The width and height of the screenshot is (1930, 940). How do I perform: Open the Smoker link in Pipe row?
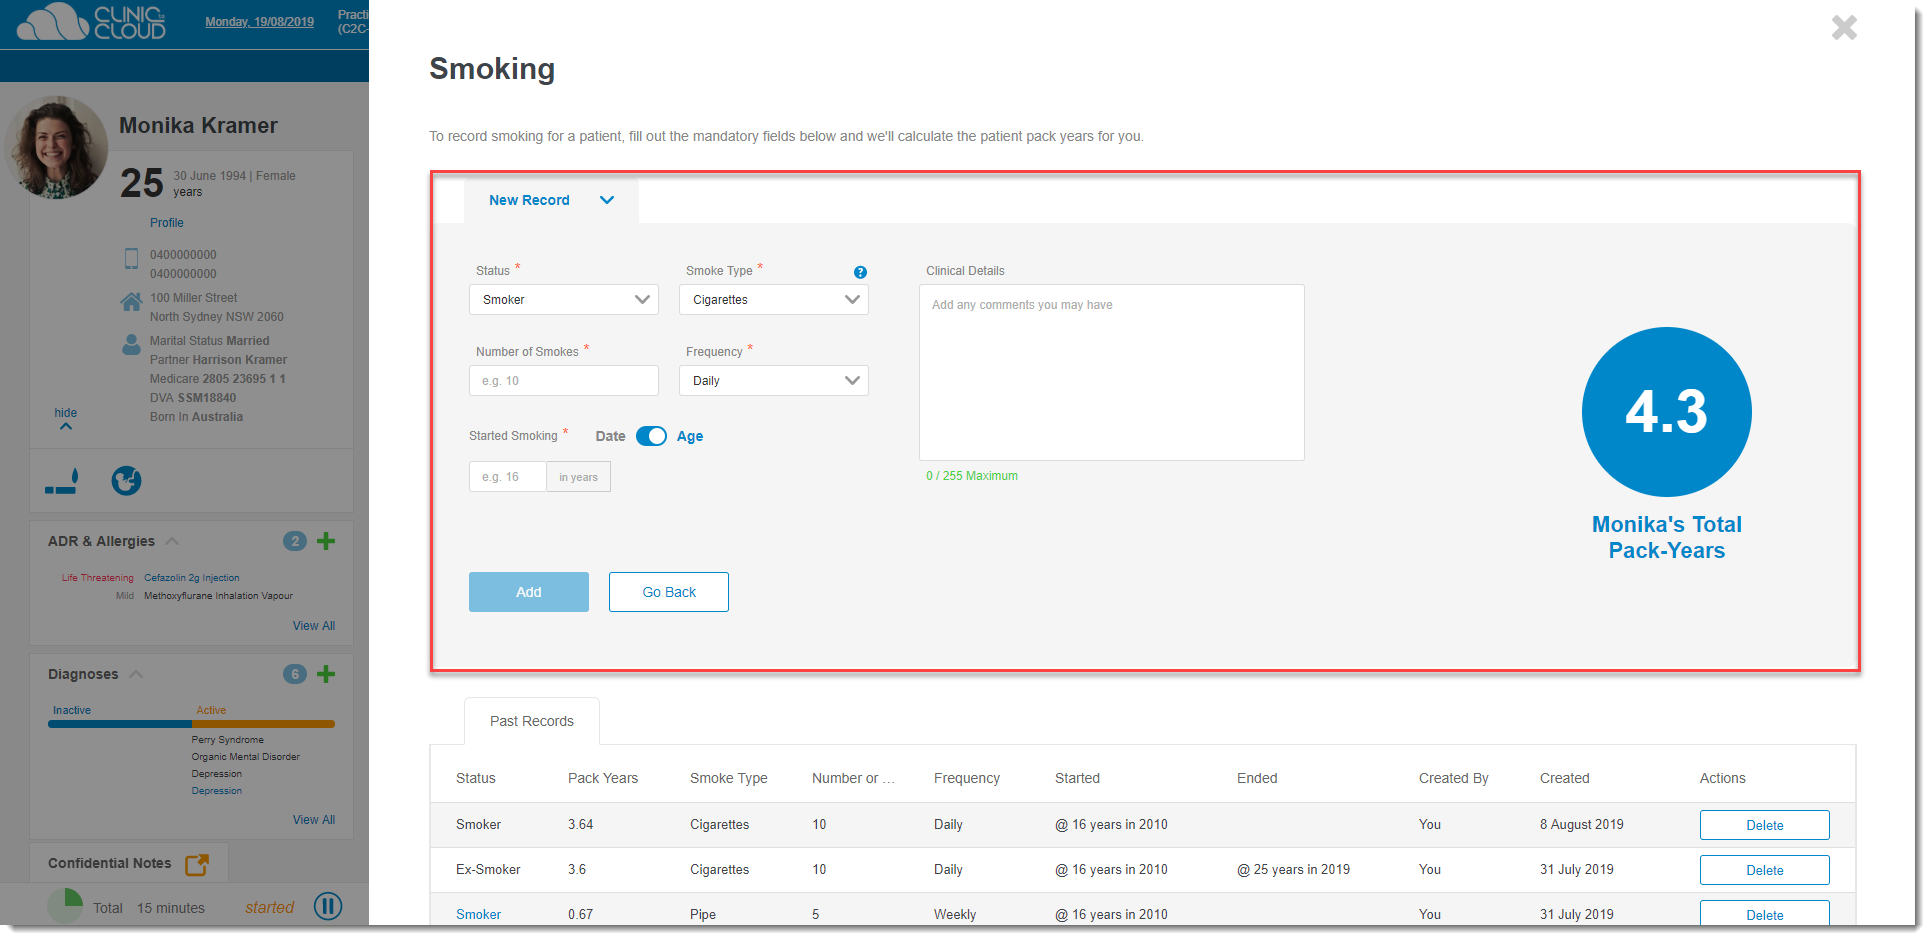479,914
